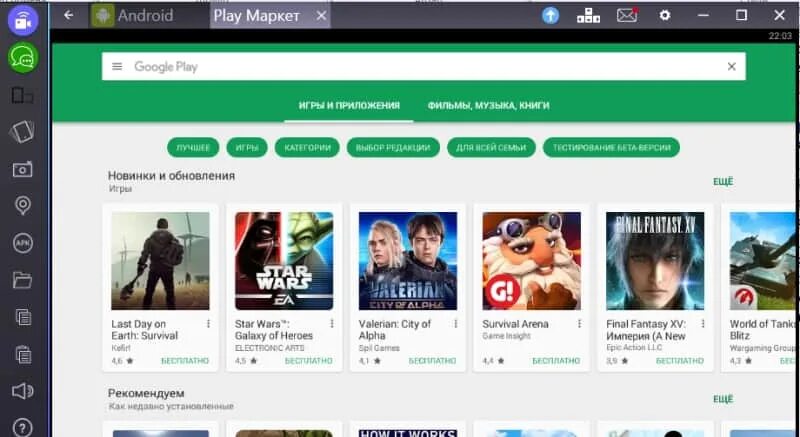Click the Новинки и обновления heading
800x437 pixels.
171,176
